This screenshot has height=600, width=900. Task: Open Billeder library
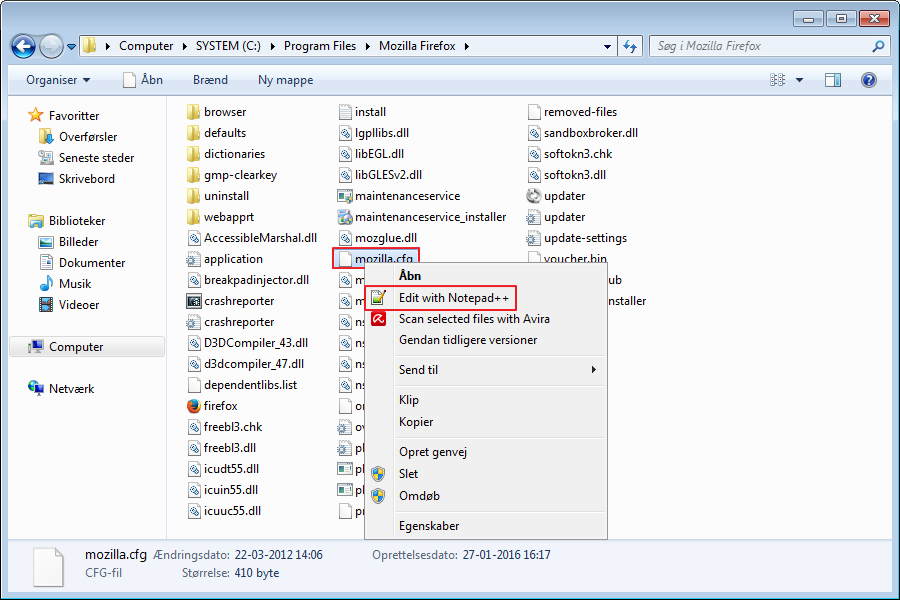pos(69,242)
